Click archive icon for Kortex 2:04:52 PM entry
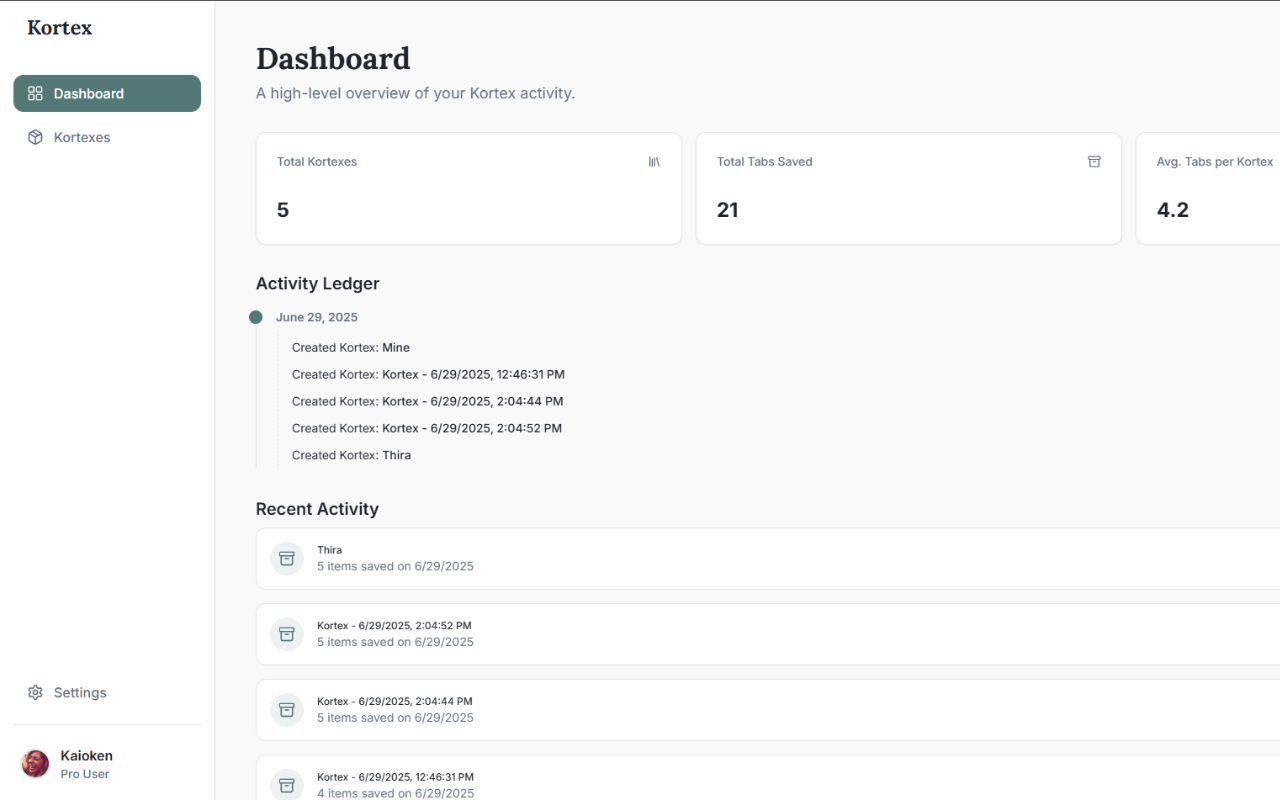 [x=287, y=634]
